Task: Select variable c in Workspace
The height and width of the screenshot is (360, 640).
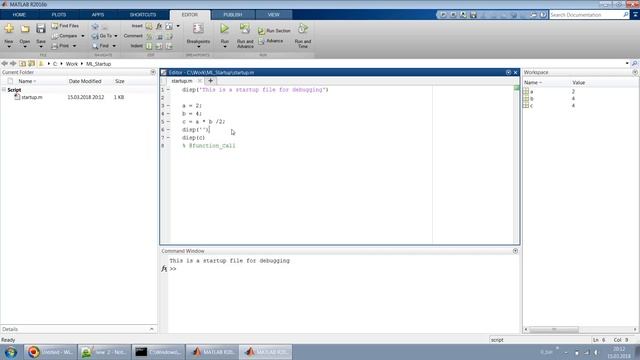Action: pos(532,105)
